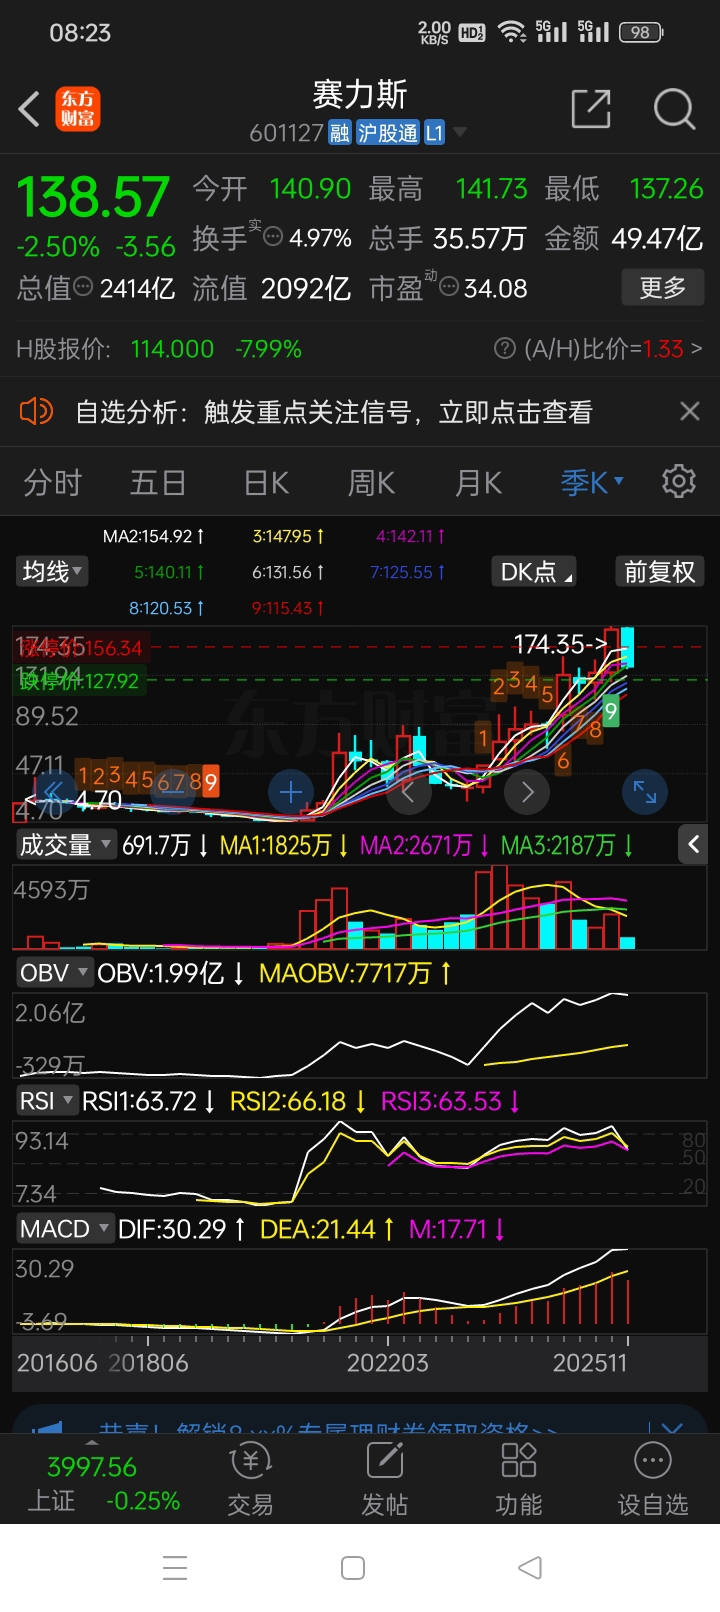Open the help icon beside (A/H)比价
This screenshot has width=720, height=1612.
[505, 349]
